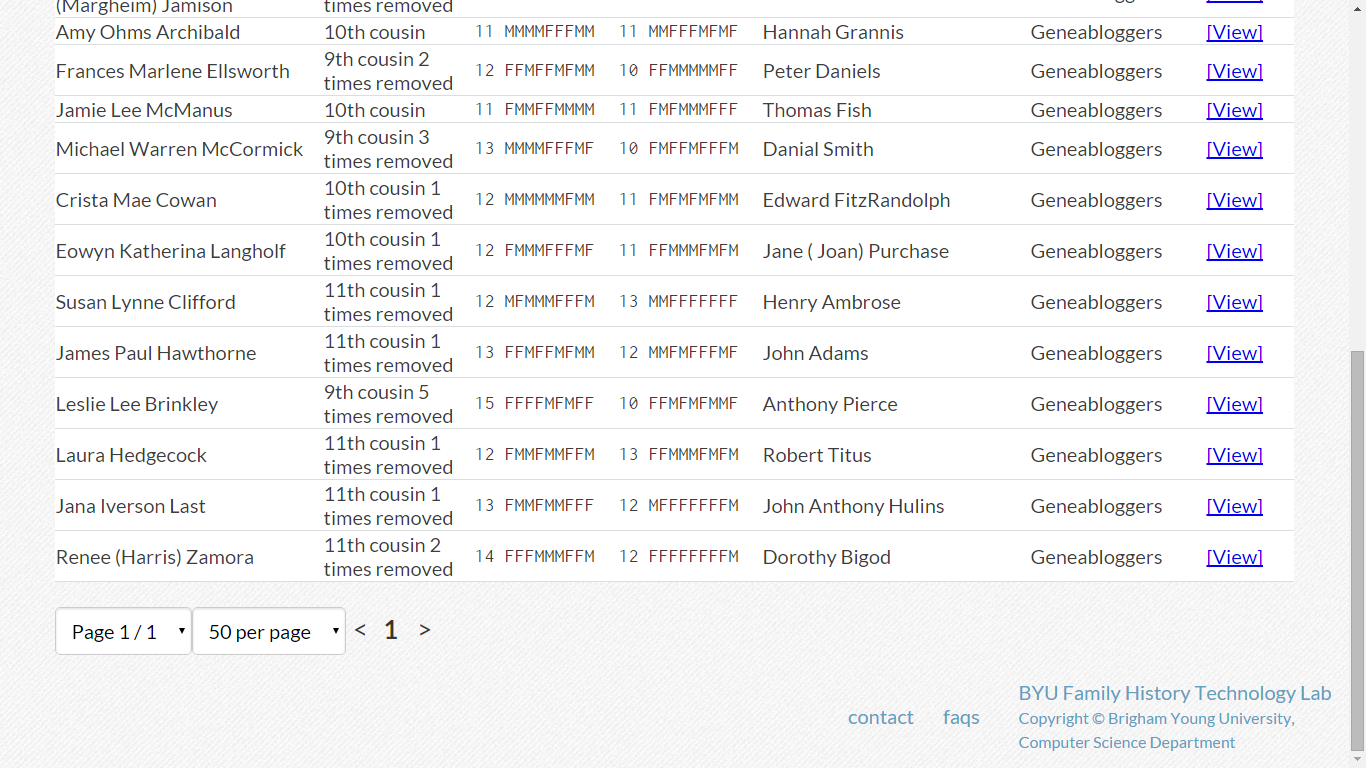Image resolution: width=1366 pixels, height=768 pixels.
Task: View relationship details for Leslie Lee Brinkley
Action: pyautogui.click(x=1234, y=403)
